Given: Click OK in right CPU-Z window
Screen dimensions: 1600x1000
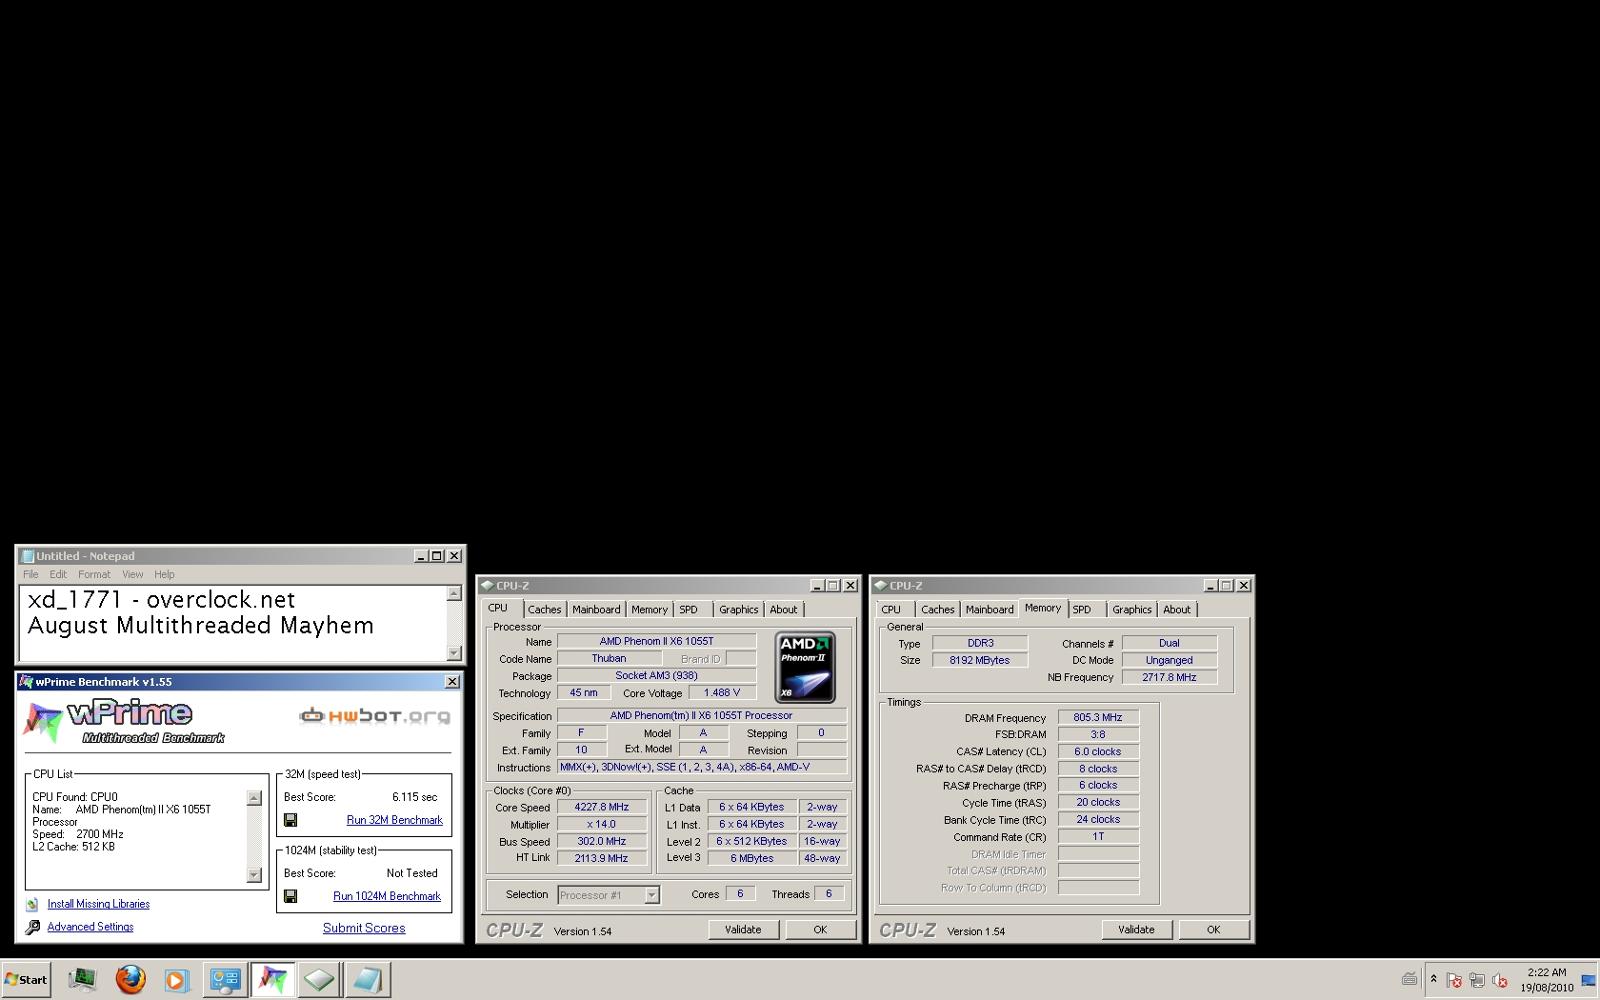Looking at the screenshot, I should (x=1213, y=929).
